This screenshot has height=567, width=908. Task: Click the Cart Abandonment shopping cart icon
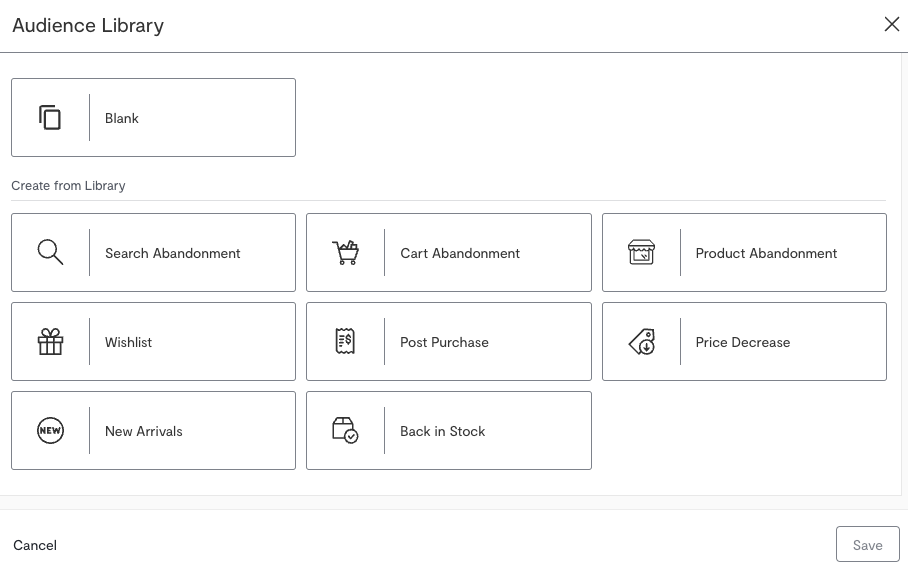(345, 253)
